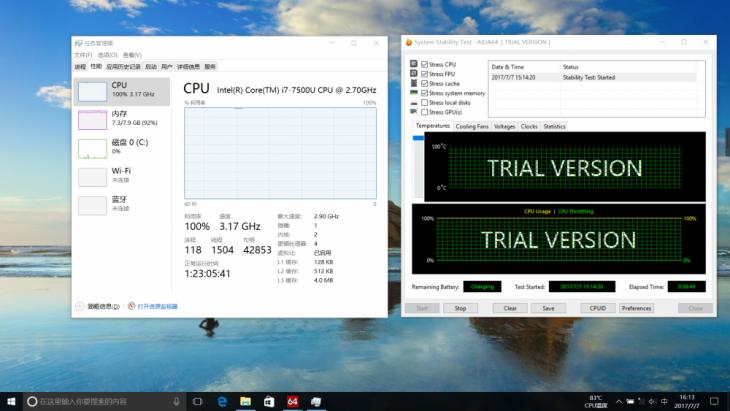Select the 性能 tab in Task Manager
Screen dimensions: 730x411
(x=96, y=67)
